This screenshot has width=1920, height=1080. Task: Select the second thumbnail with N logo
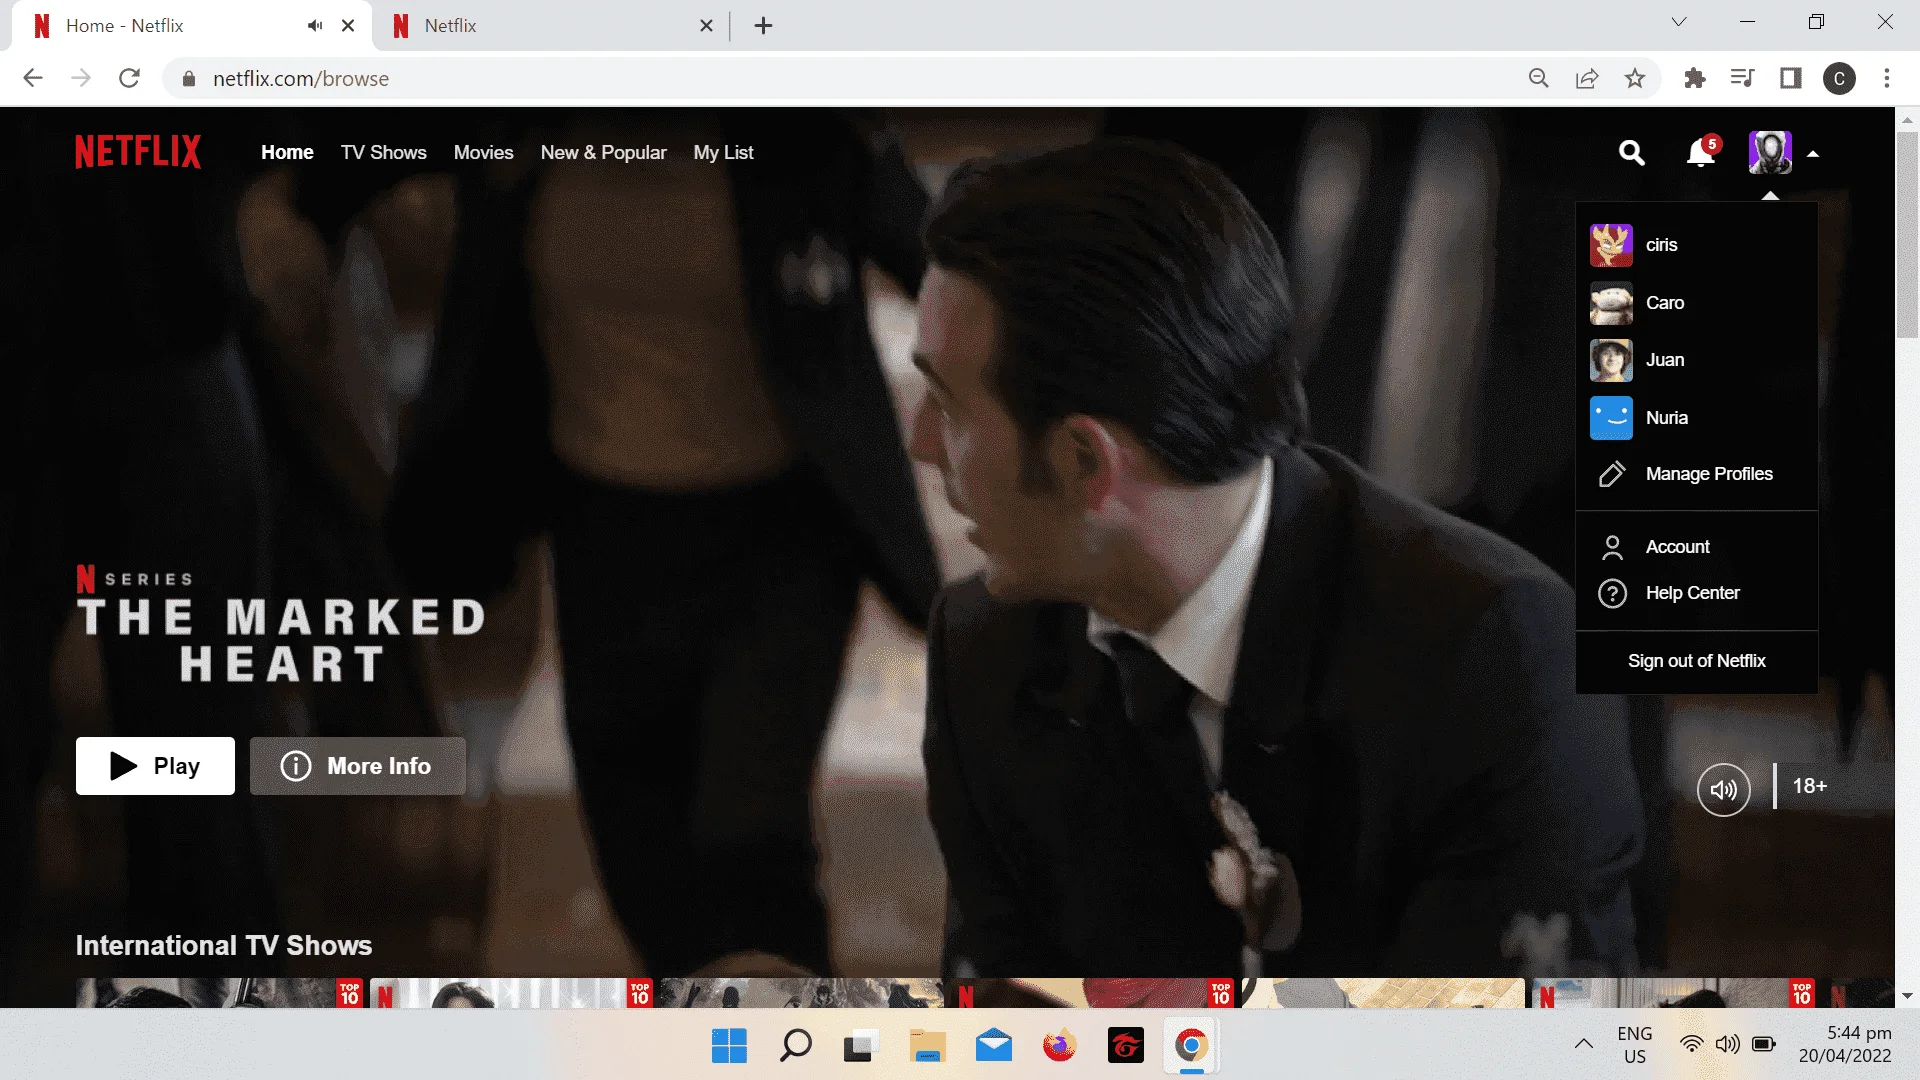tap(511, 993)
